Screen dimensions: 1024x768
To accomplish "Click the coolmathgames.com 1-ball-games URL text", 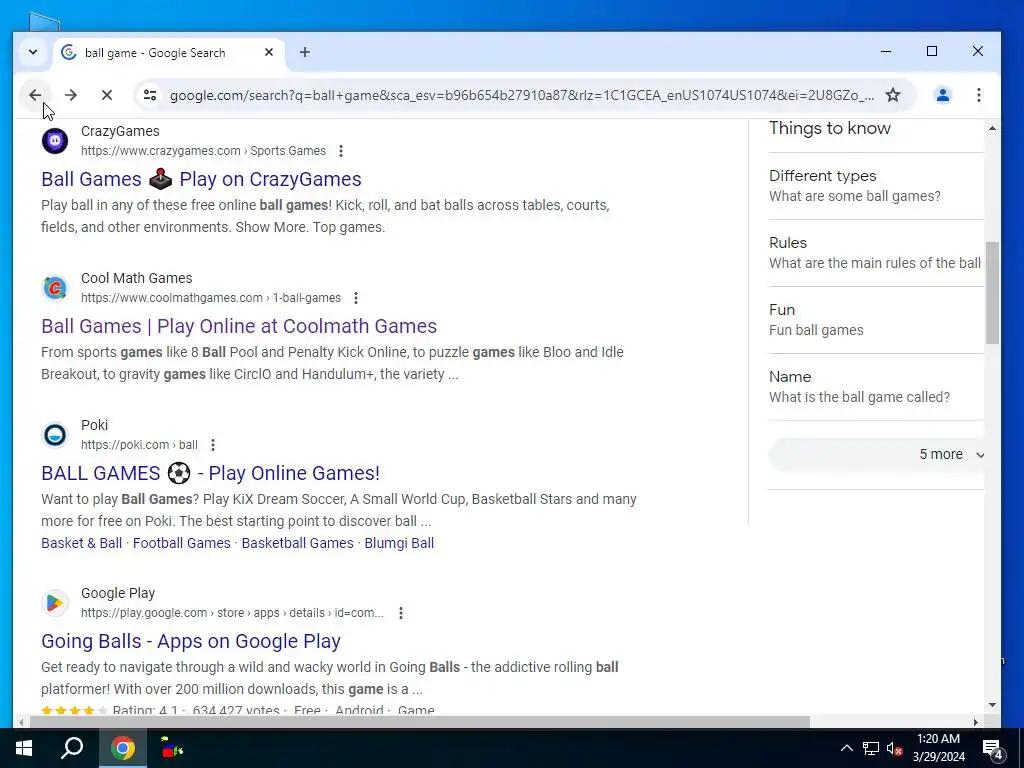I will [x=211, y=298].
